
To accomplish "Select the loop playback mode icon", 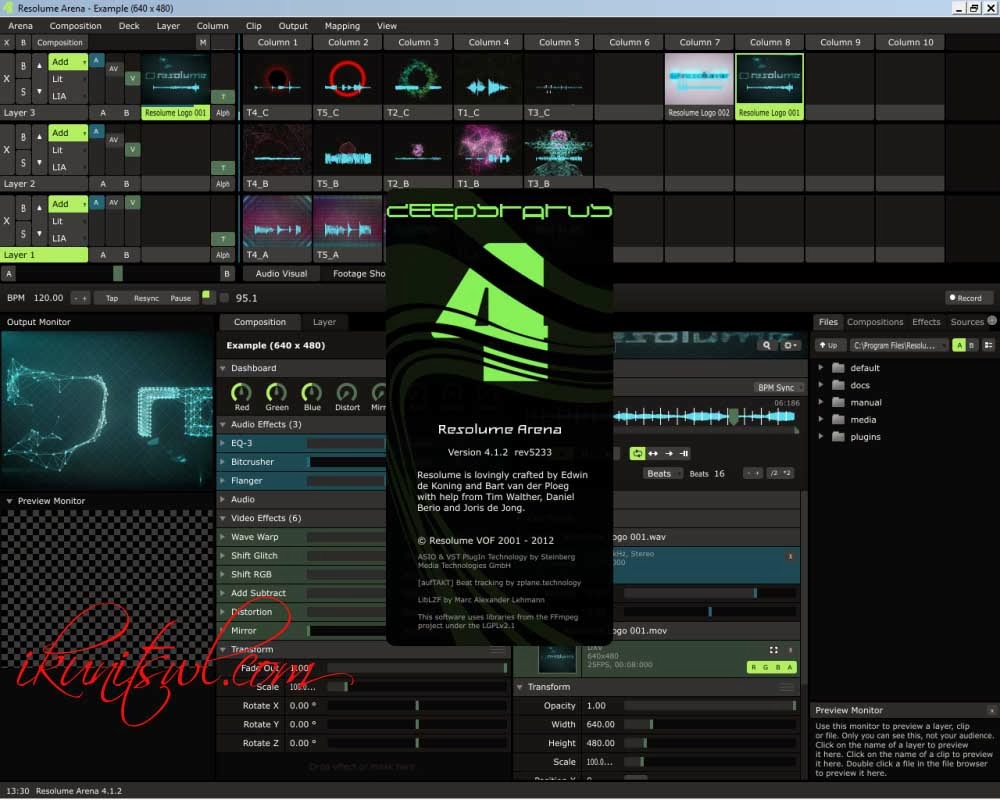I will point(636,453).
